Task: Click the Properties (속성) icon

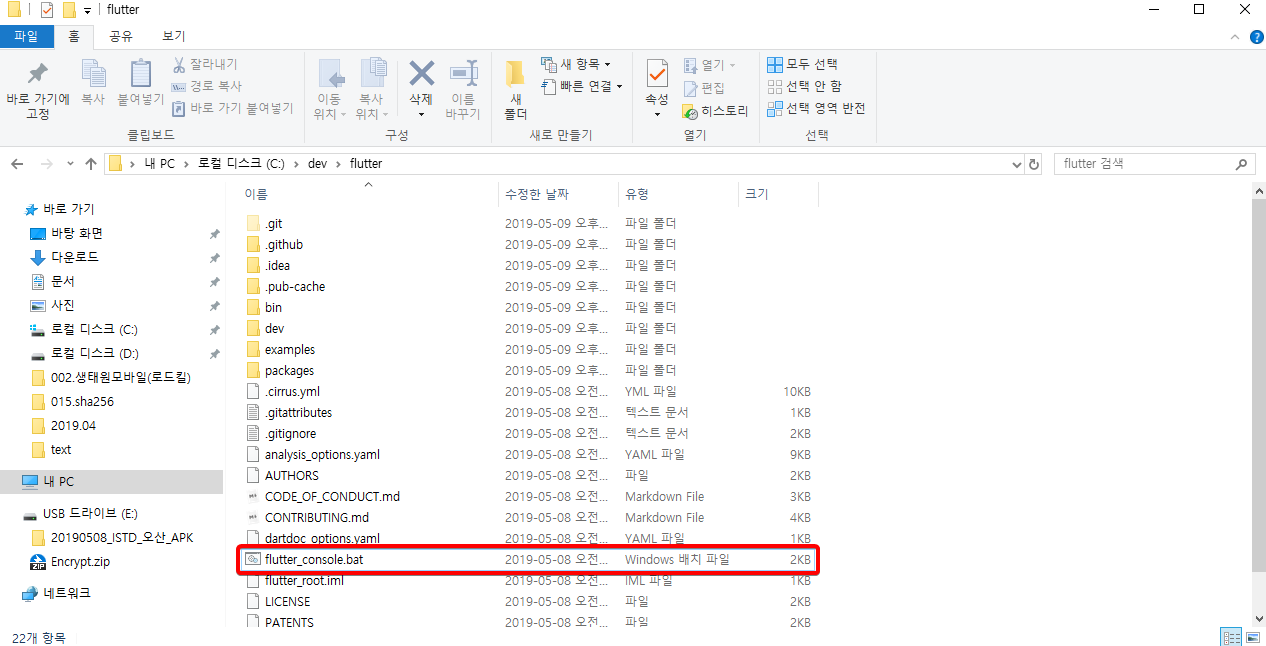Action: pos(657,74)
